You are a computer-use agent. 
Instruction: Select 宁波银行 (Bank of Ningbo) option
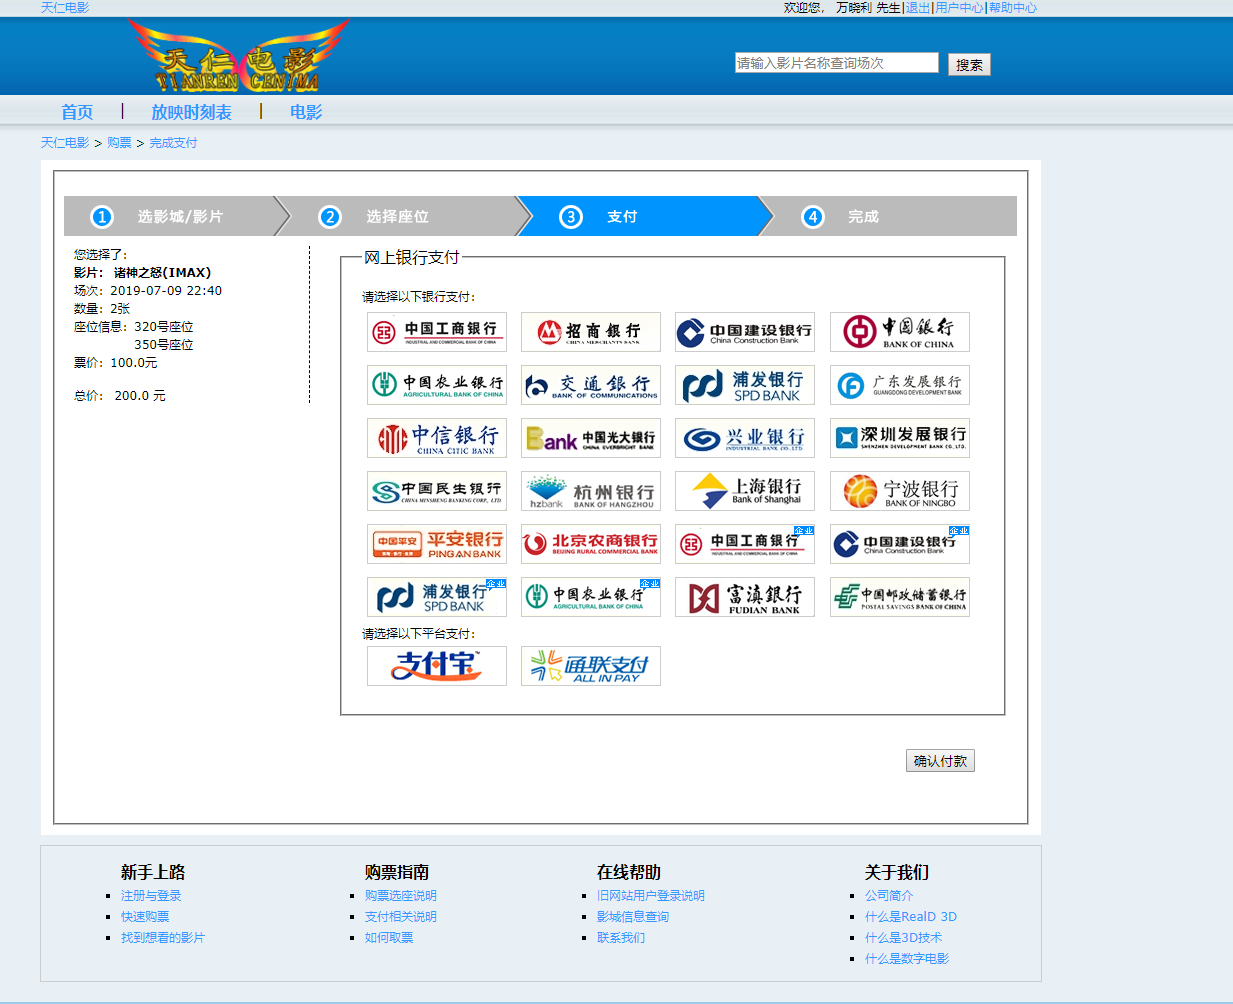click(x=898, y=491)
